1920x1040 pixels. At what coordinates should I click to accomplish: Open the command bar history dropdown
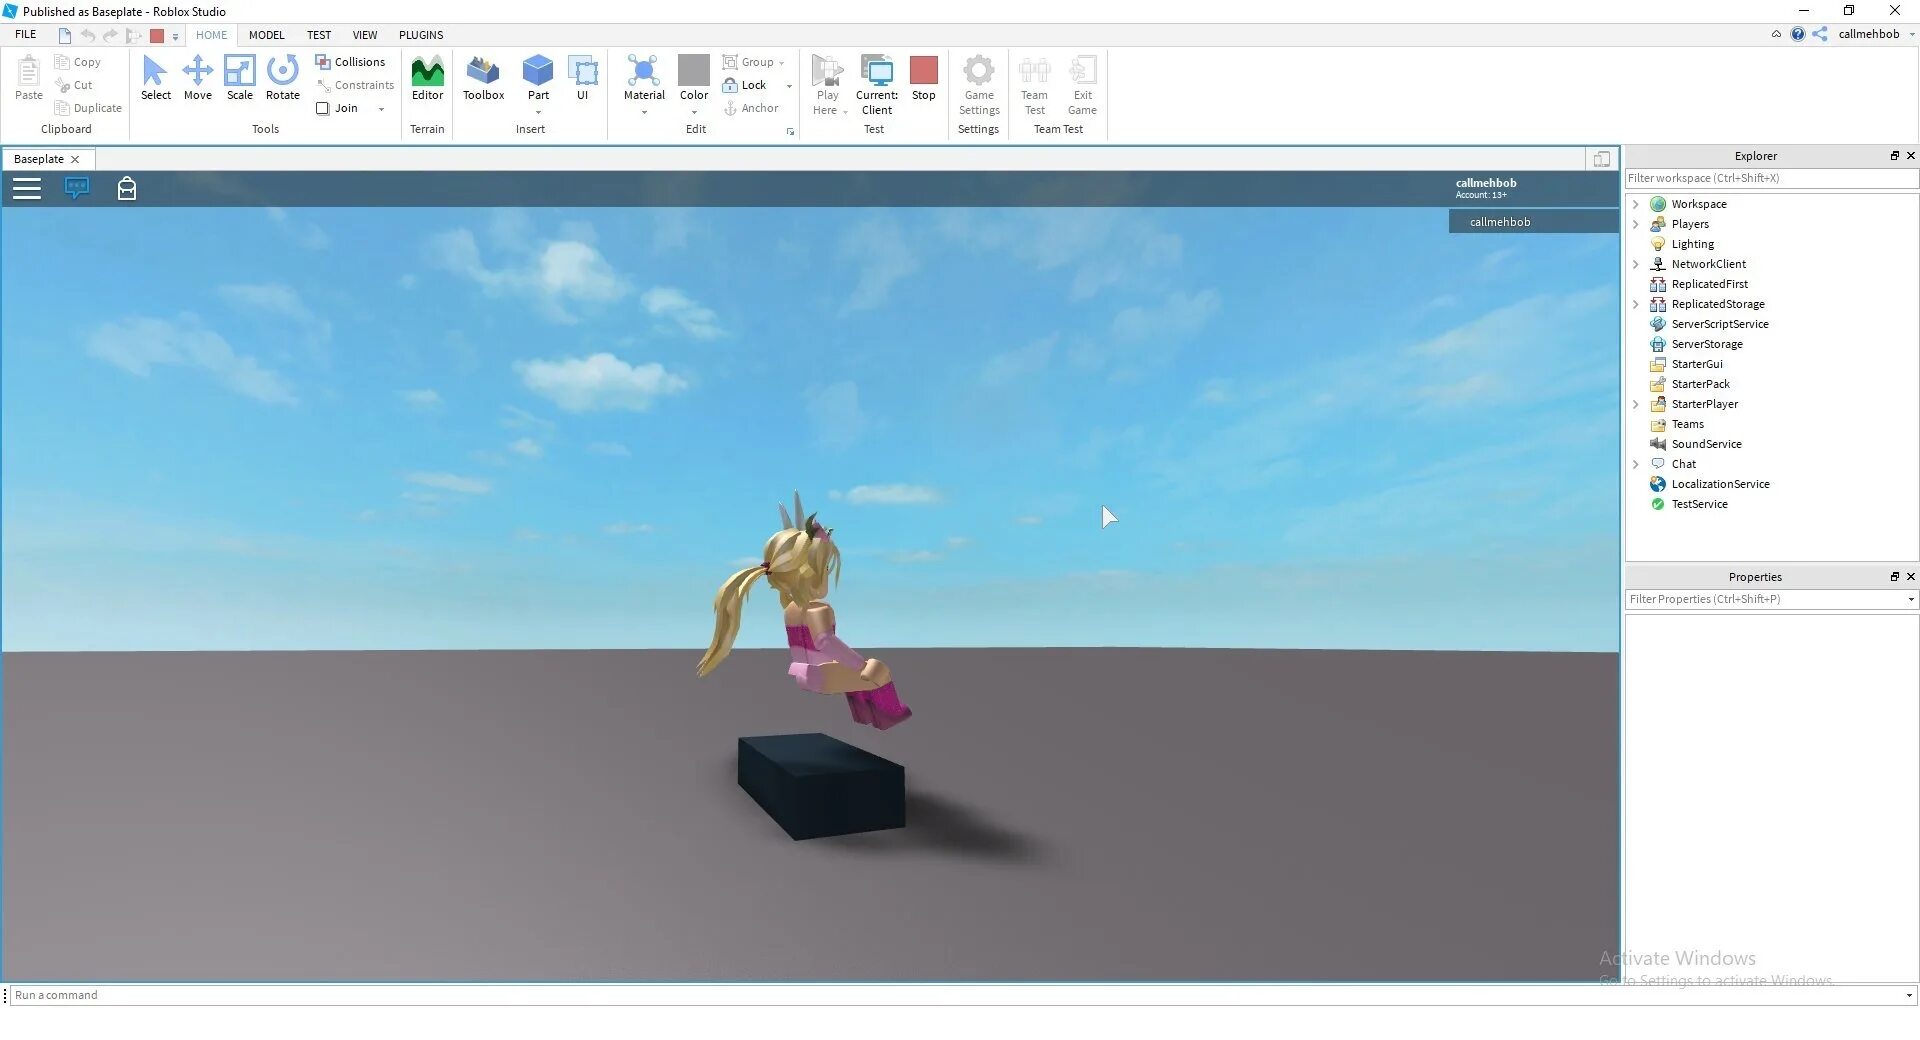(1909, 996)
